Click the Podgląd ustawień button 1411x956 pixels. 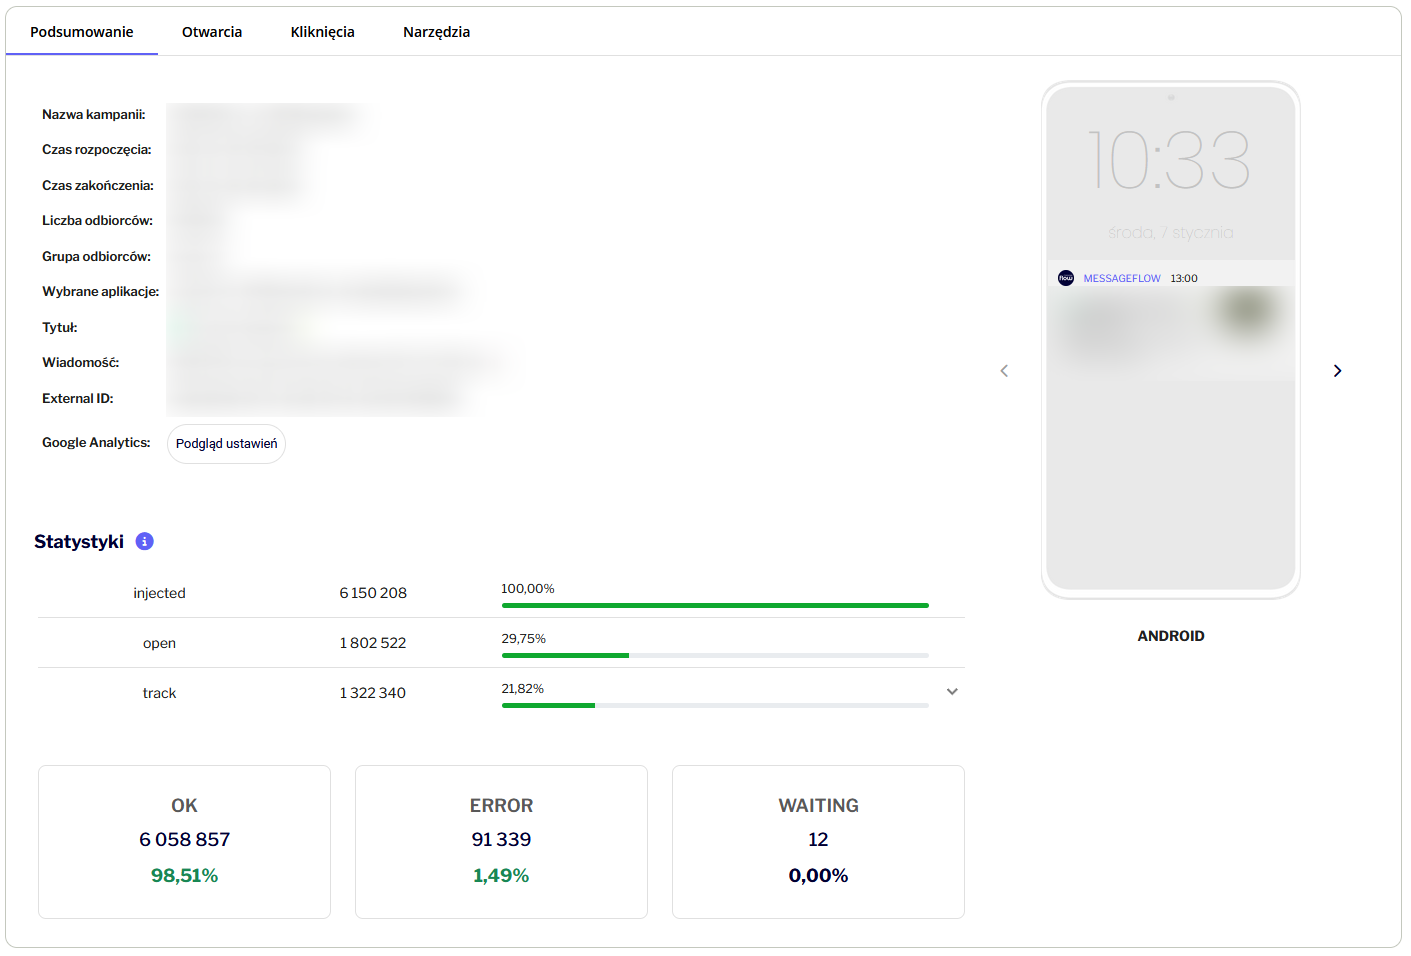[226, 444]
